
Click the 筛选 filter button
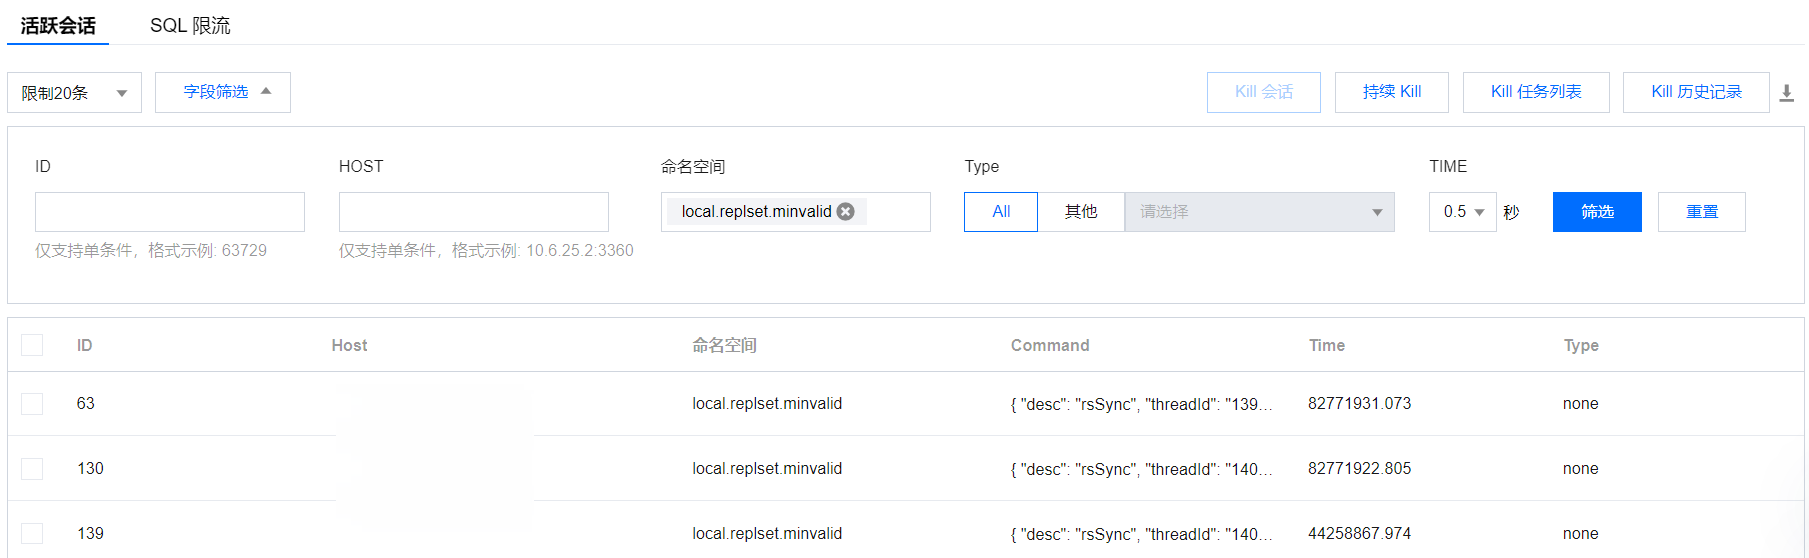coord(1597,212)
